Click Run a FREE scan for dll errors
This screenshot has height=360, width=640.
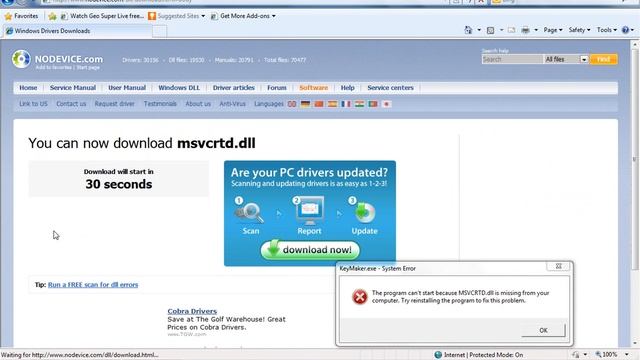tap(93, 285)
